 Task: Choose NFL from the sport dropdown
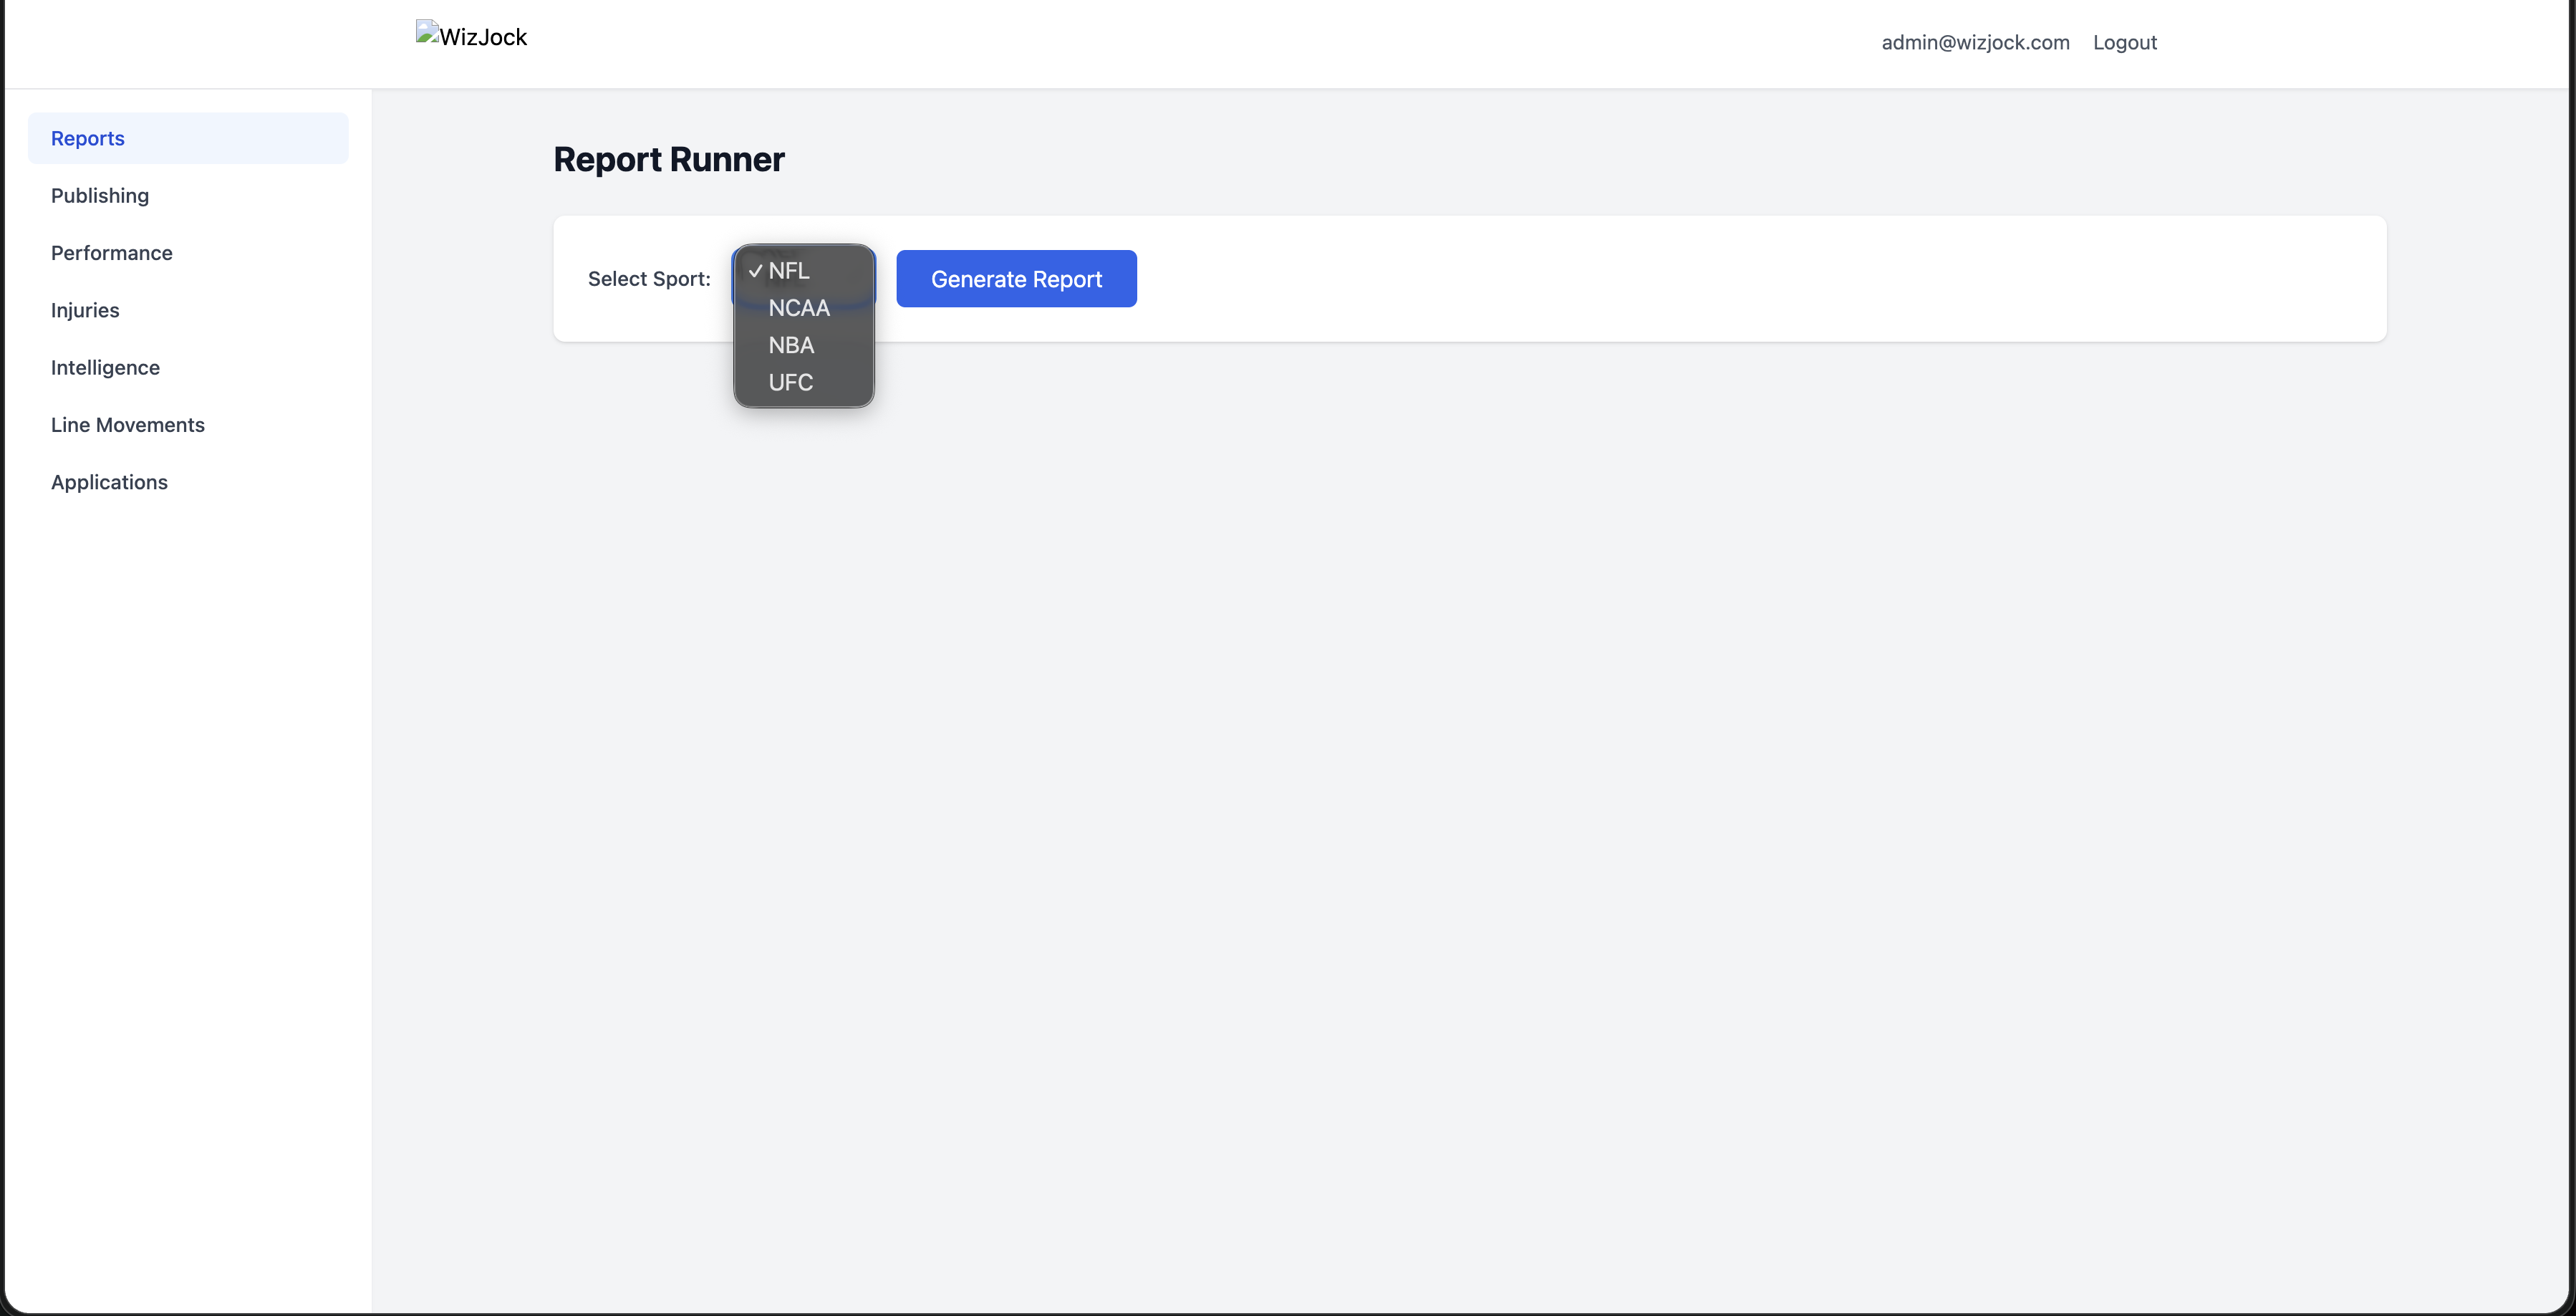(x=804, y=271)
